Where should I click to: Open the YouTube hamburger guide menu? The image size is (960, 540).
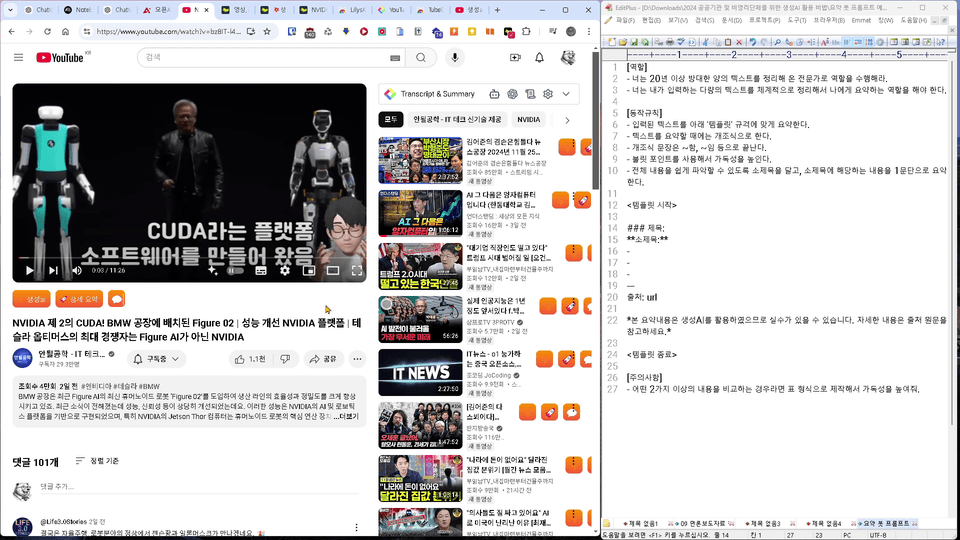point(18,58)
